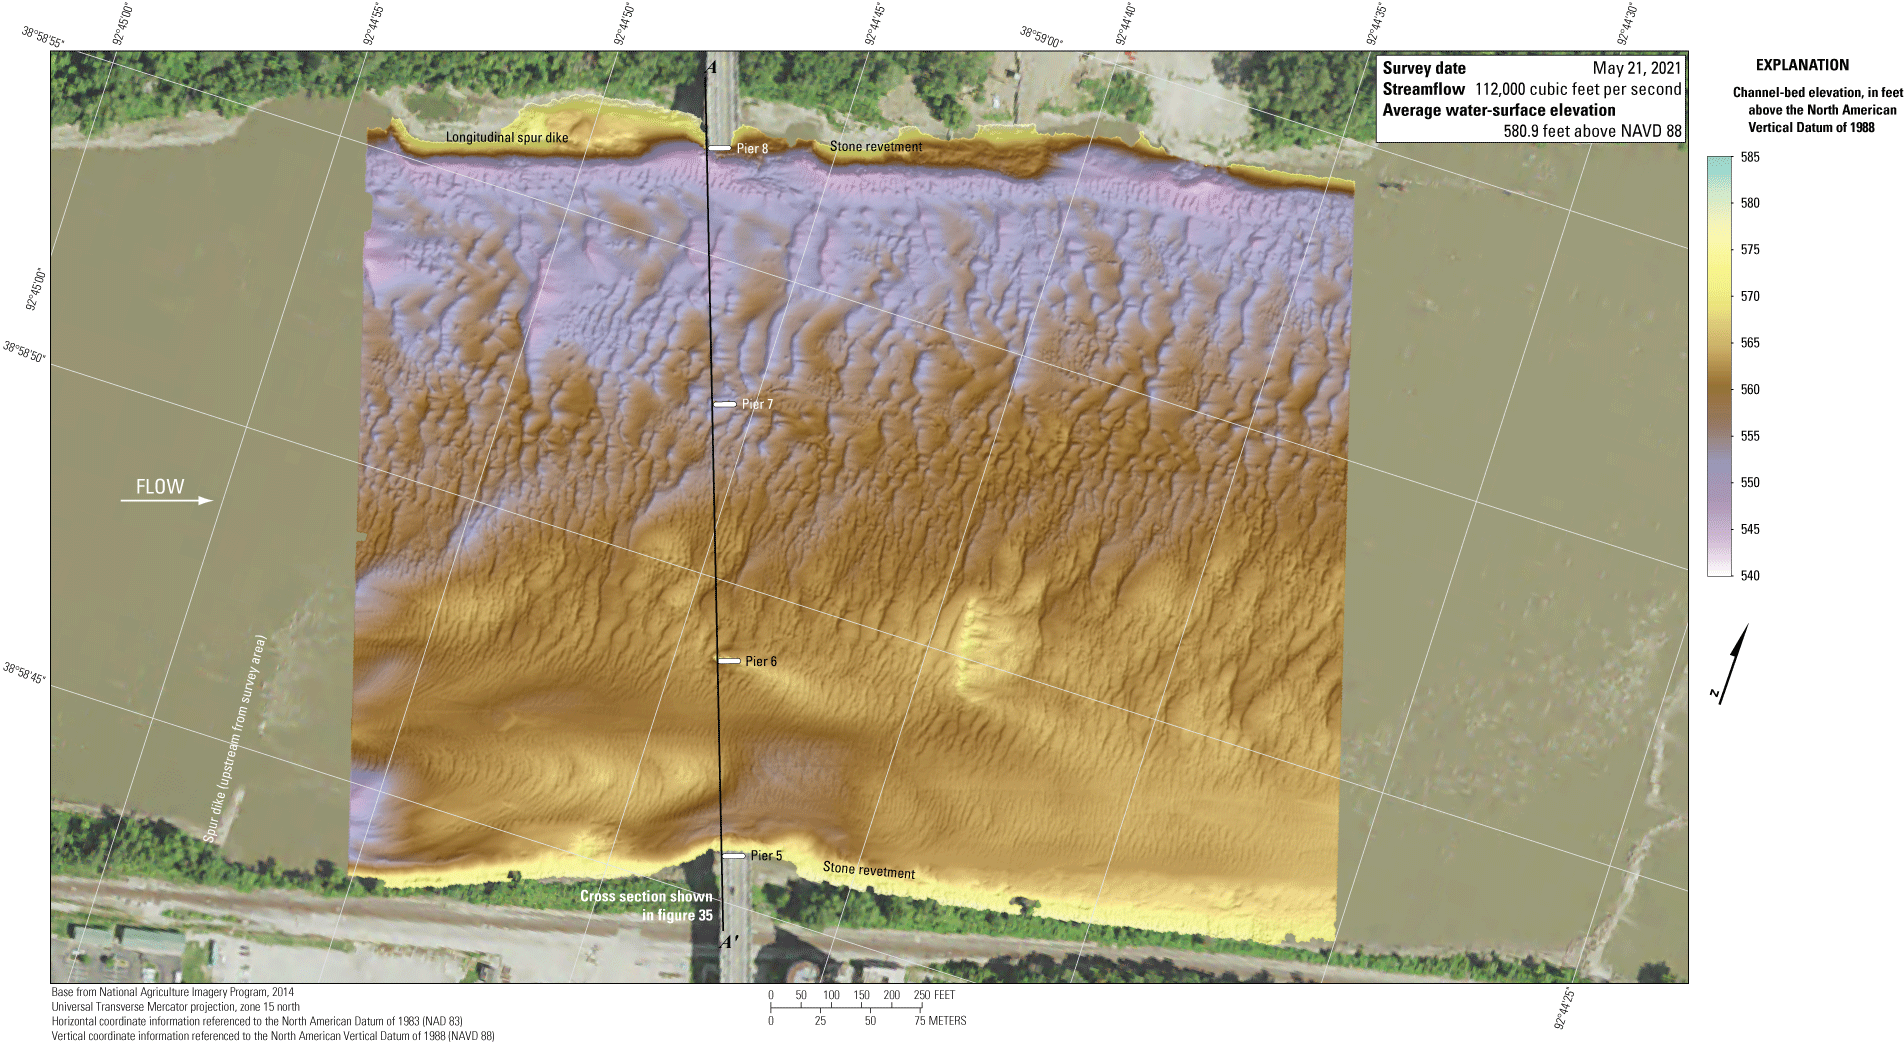Click the white Pier 8 marker
Screen dimensions: 1904x1043
pos(720,148)
